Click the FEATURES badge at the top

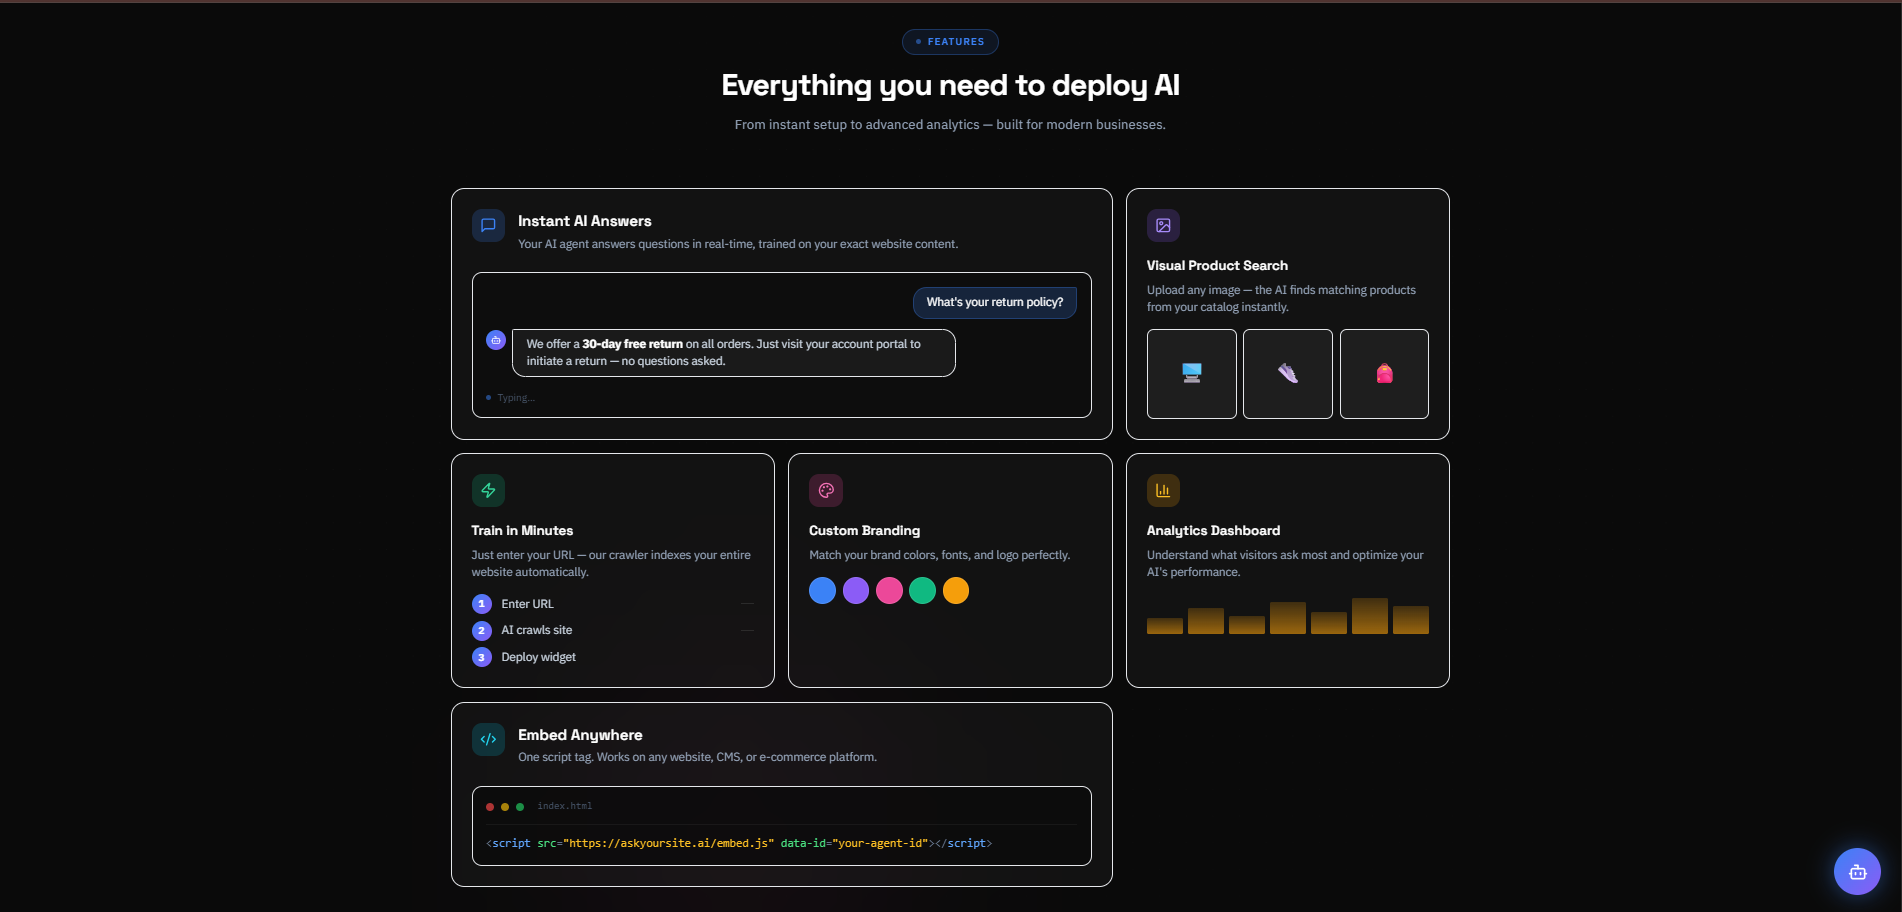point(949,41)
